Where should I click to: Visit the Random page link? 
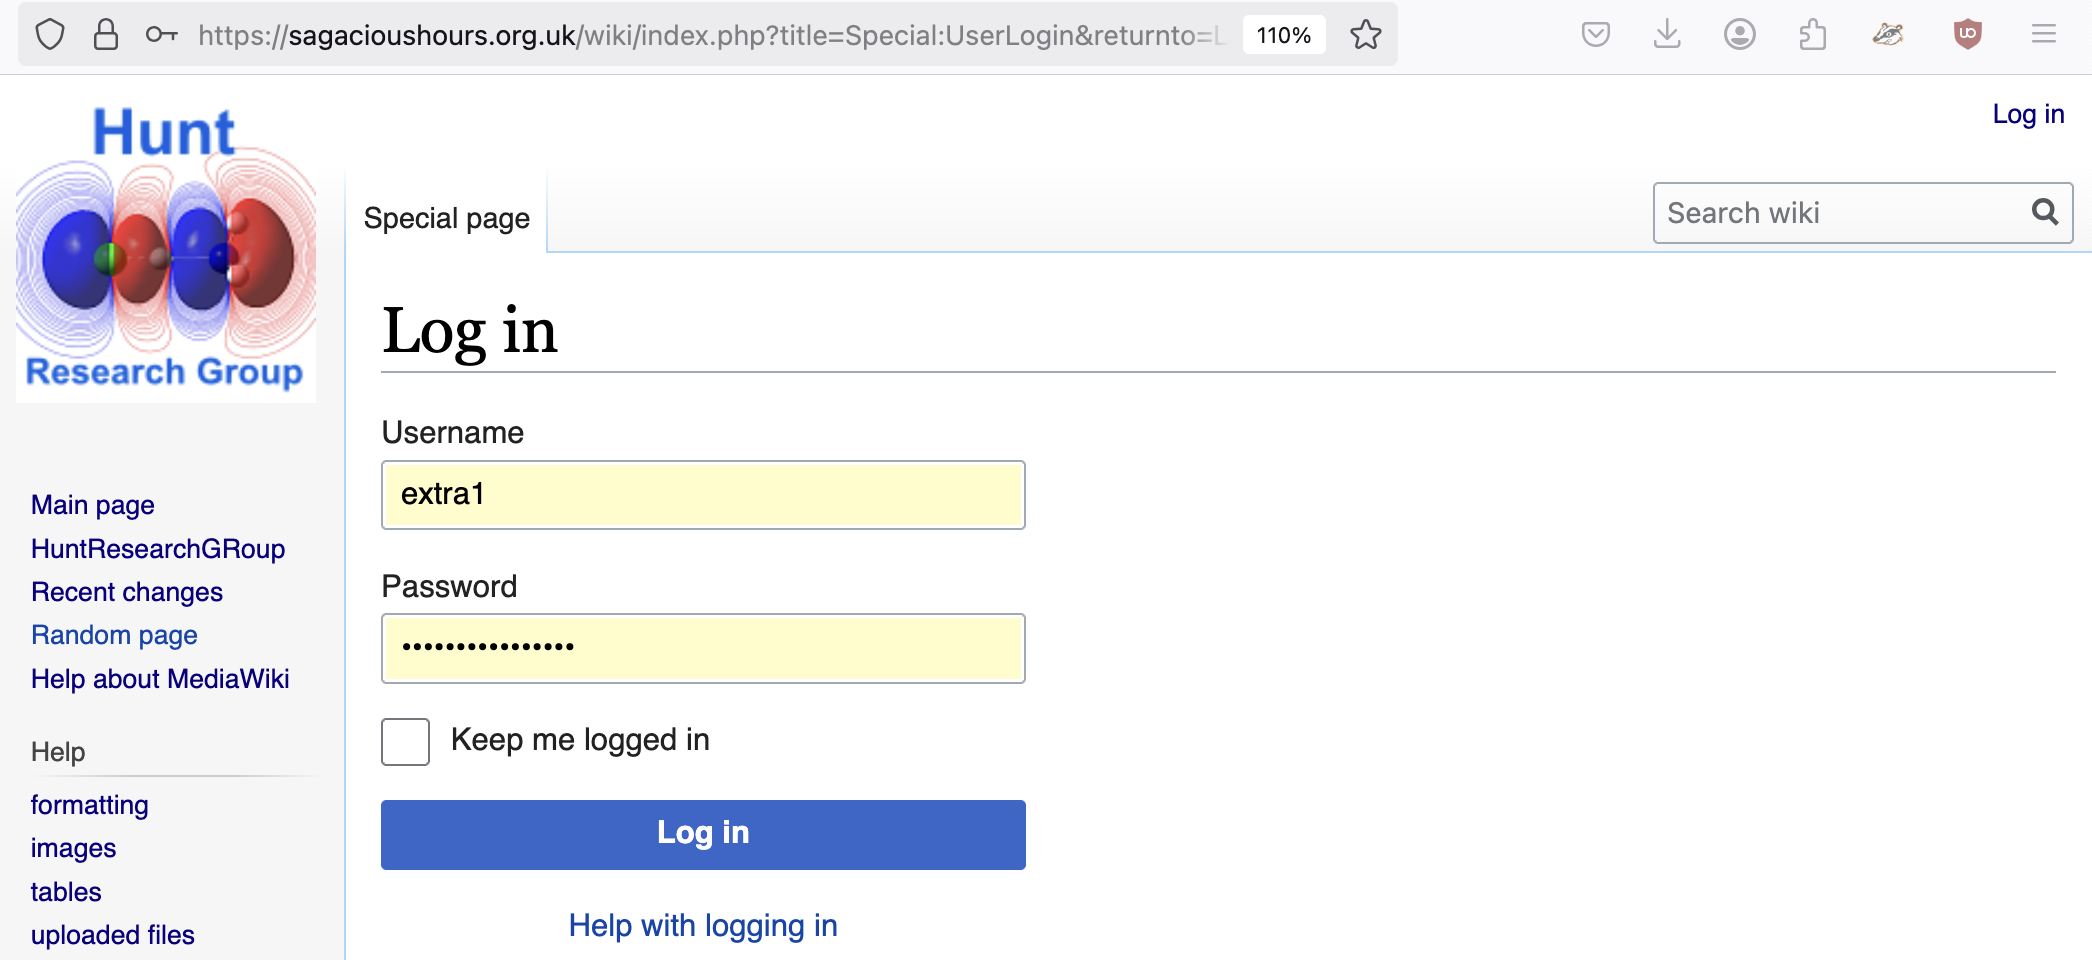pyautogui.click(x=113, y=635)
